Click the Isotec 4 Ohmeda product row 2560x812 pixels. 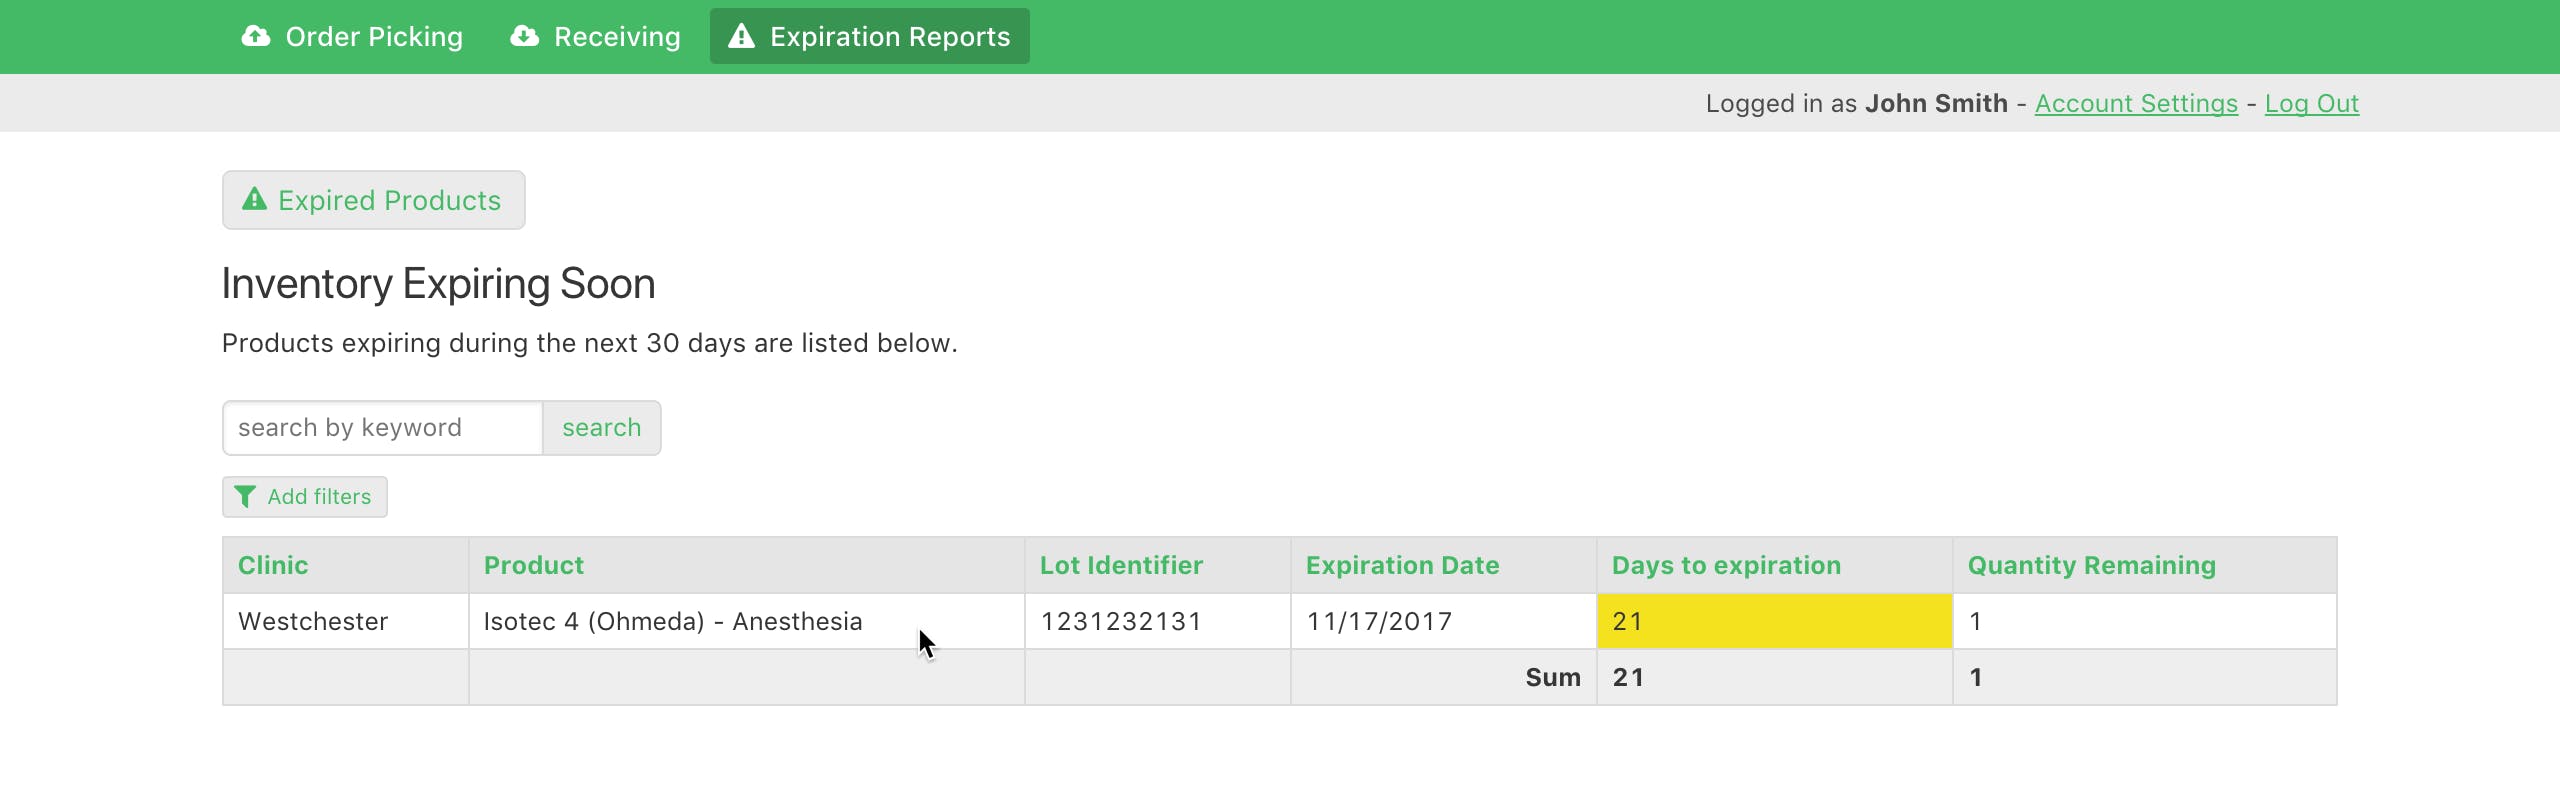673,620
